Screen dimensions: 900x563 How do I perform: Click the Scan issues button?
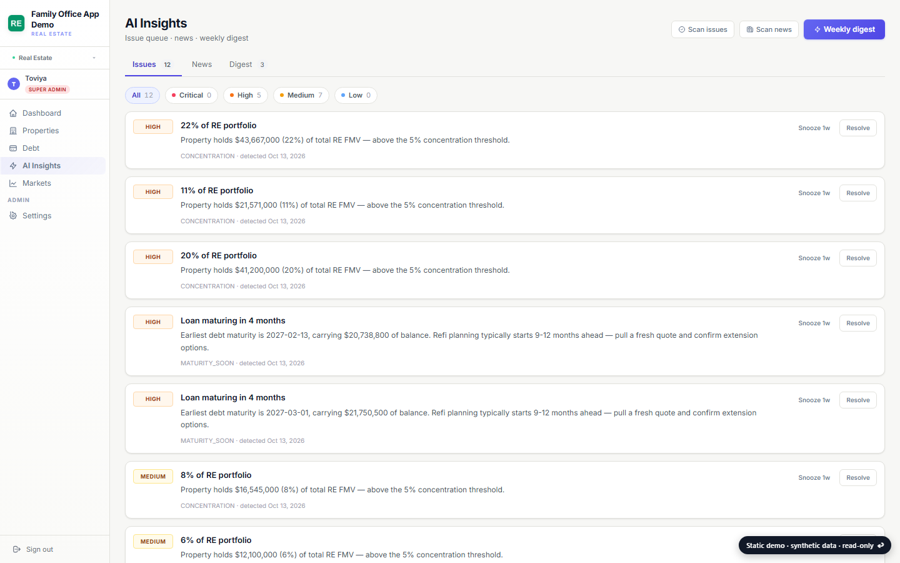[703, 29]
